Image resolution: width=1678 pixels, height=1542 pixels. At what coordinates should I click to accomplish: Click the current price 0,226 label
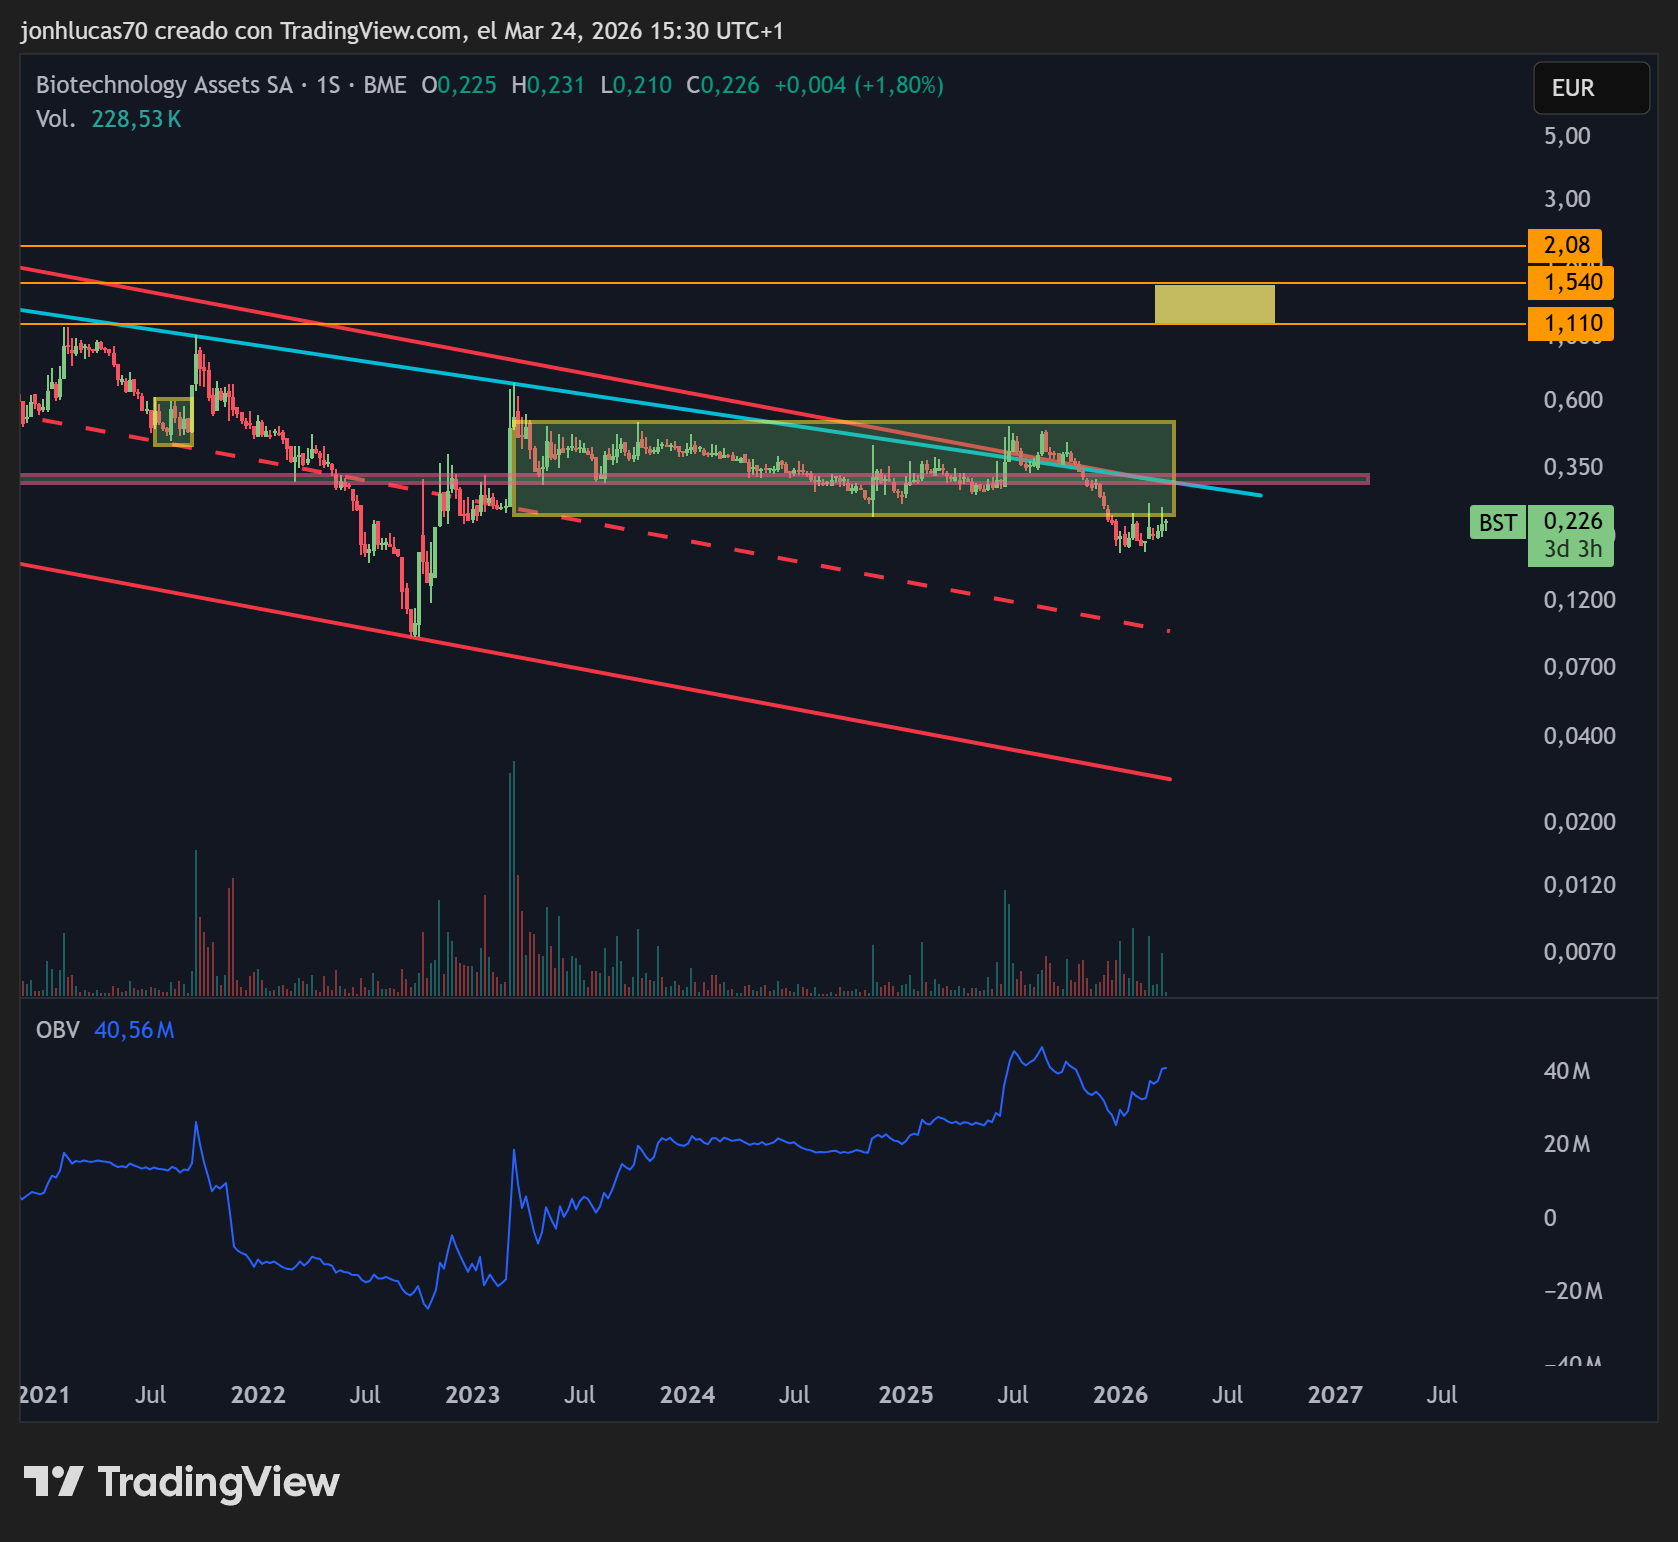[1572, 521]
